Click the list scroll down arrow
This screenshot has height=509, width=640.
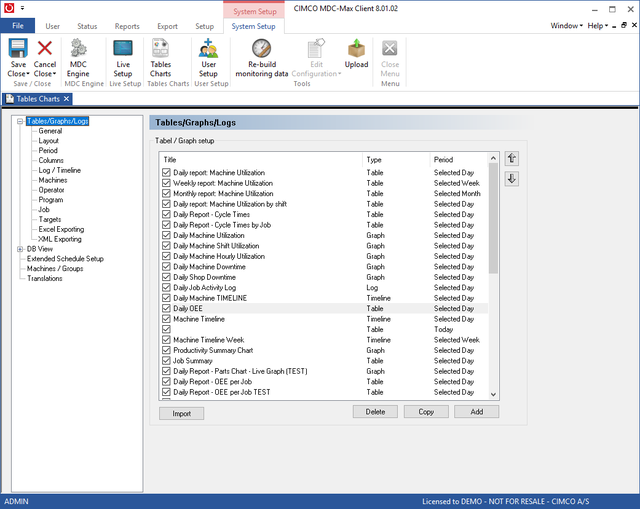[x=493, y=394]
